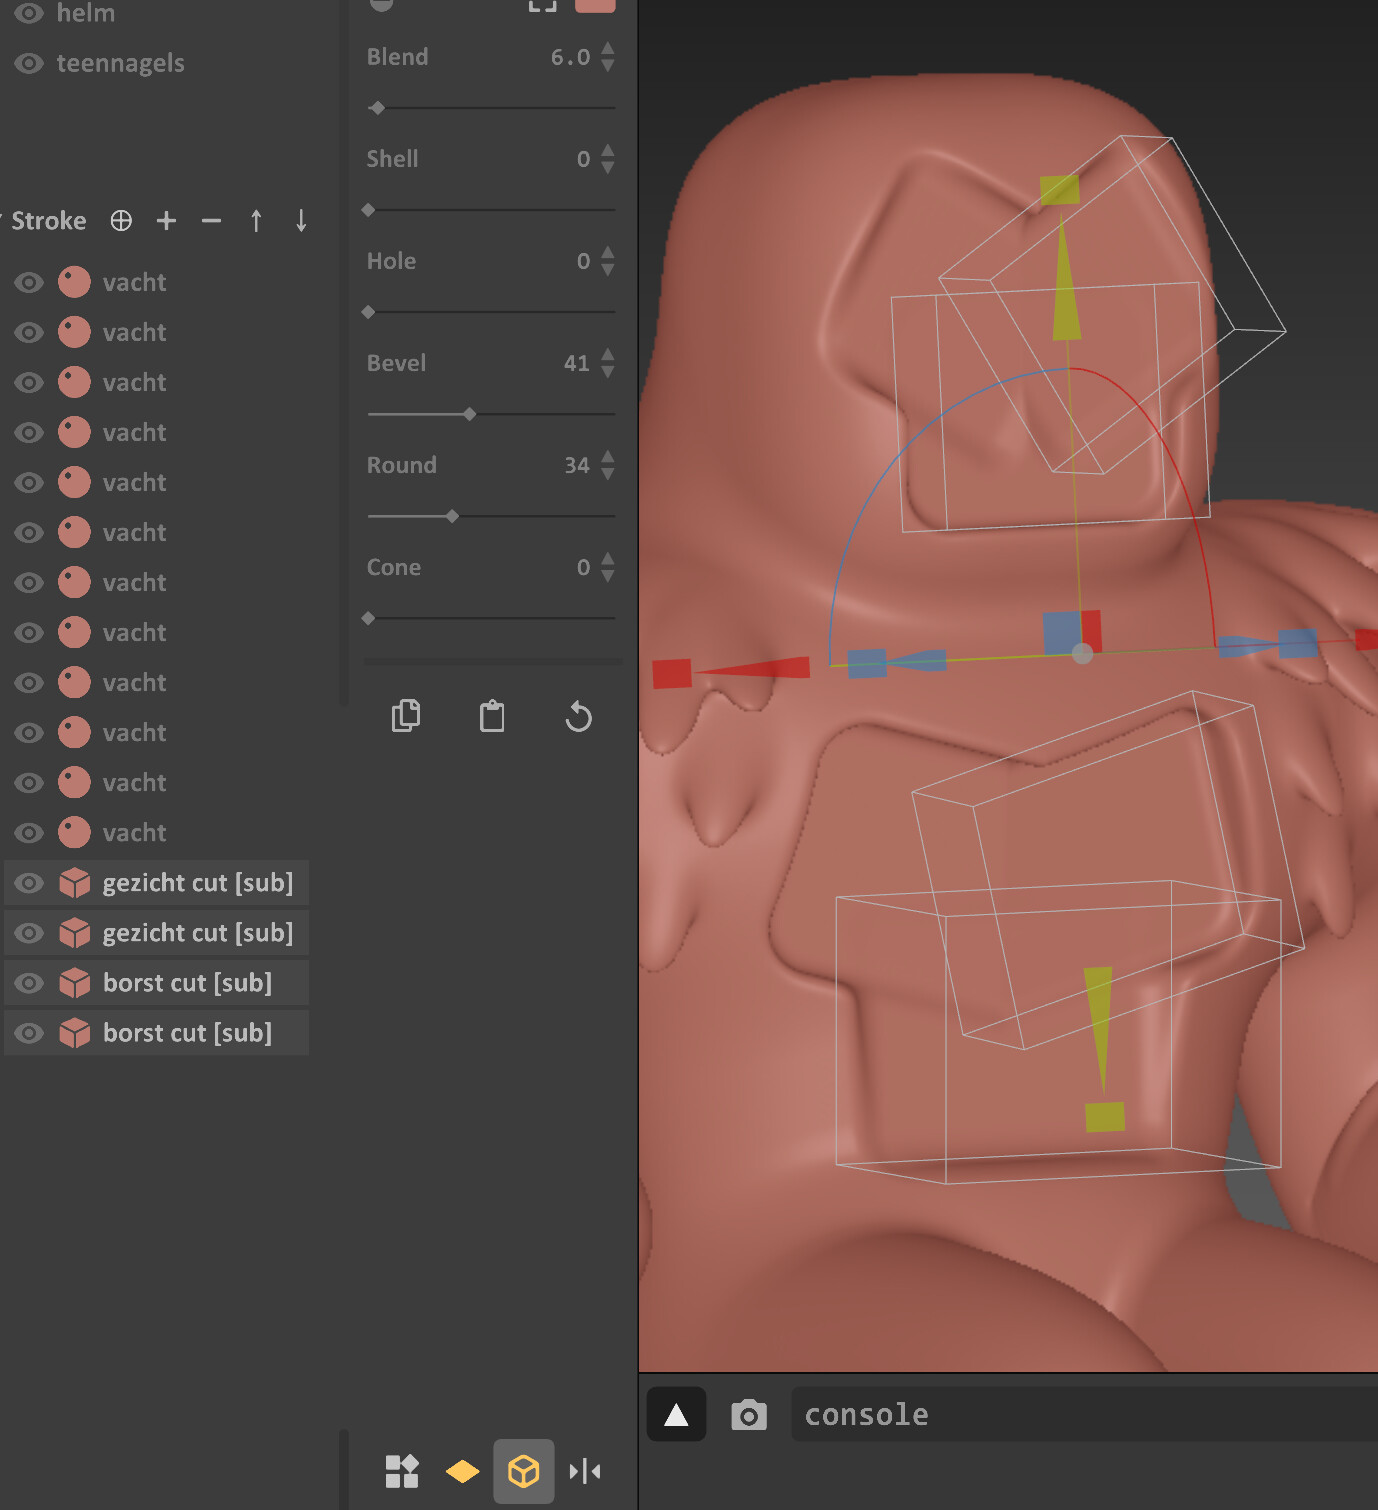Screen dimensions: 1378x1510
Task: Click the Round slider handle
Action: pyautogui.click(x=452, y=516)
